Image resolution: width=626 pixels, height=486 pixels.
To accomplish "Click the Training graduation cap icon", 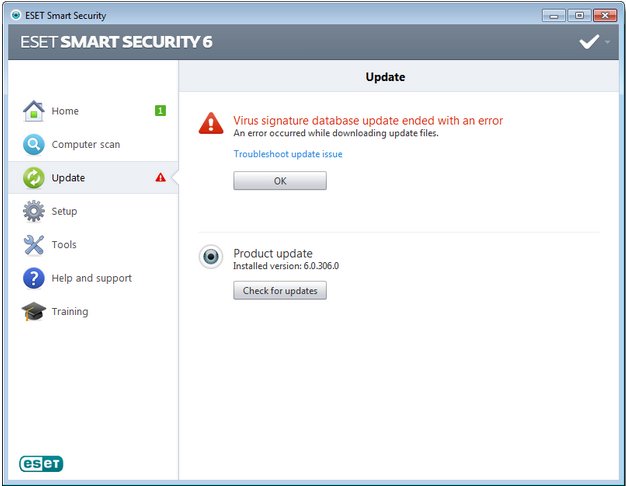I will click(x=34, y=311).
